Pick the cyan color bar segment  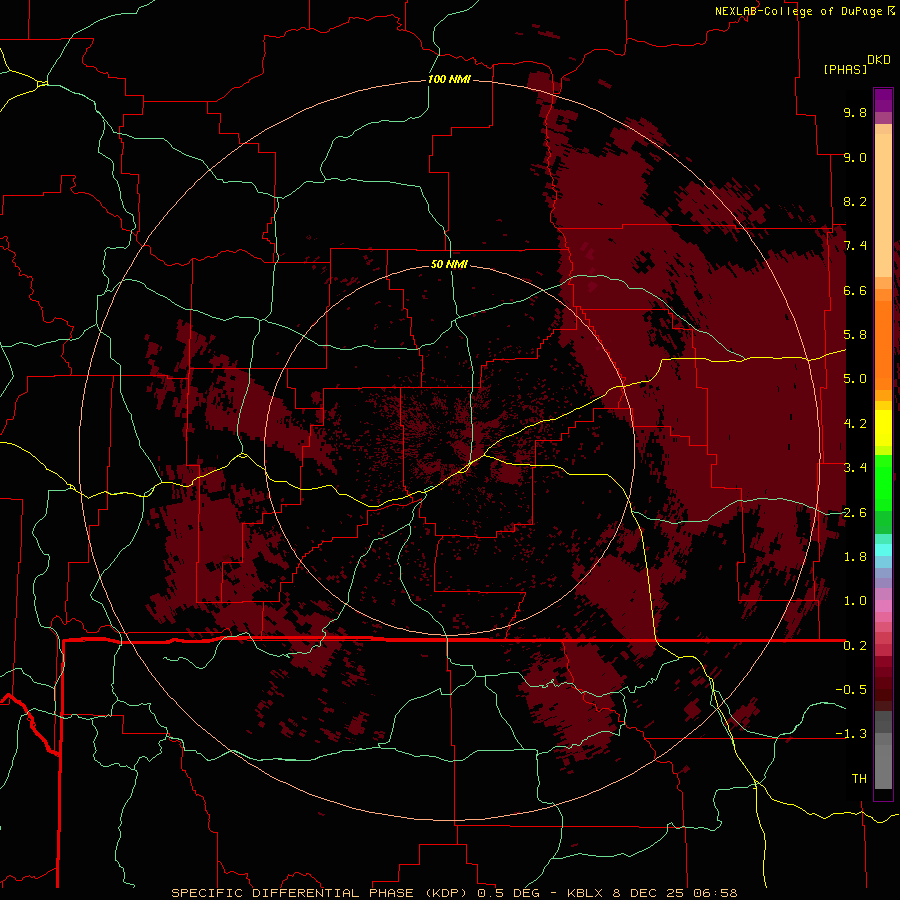click(883, 550)
